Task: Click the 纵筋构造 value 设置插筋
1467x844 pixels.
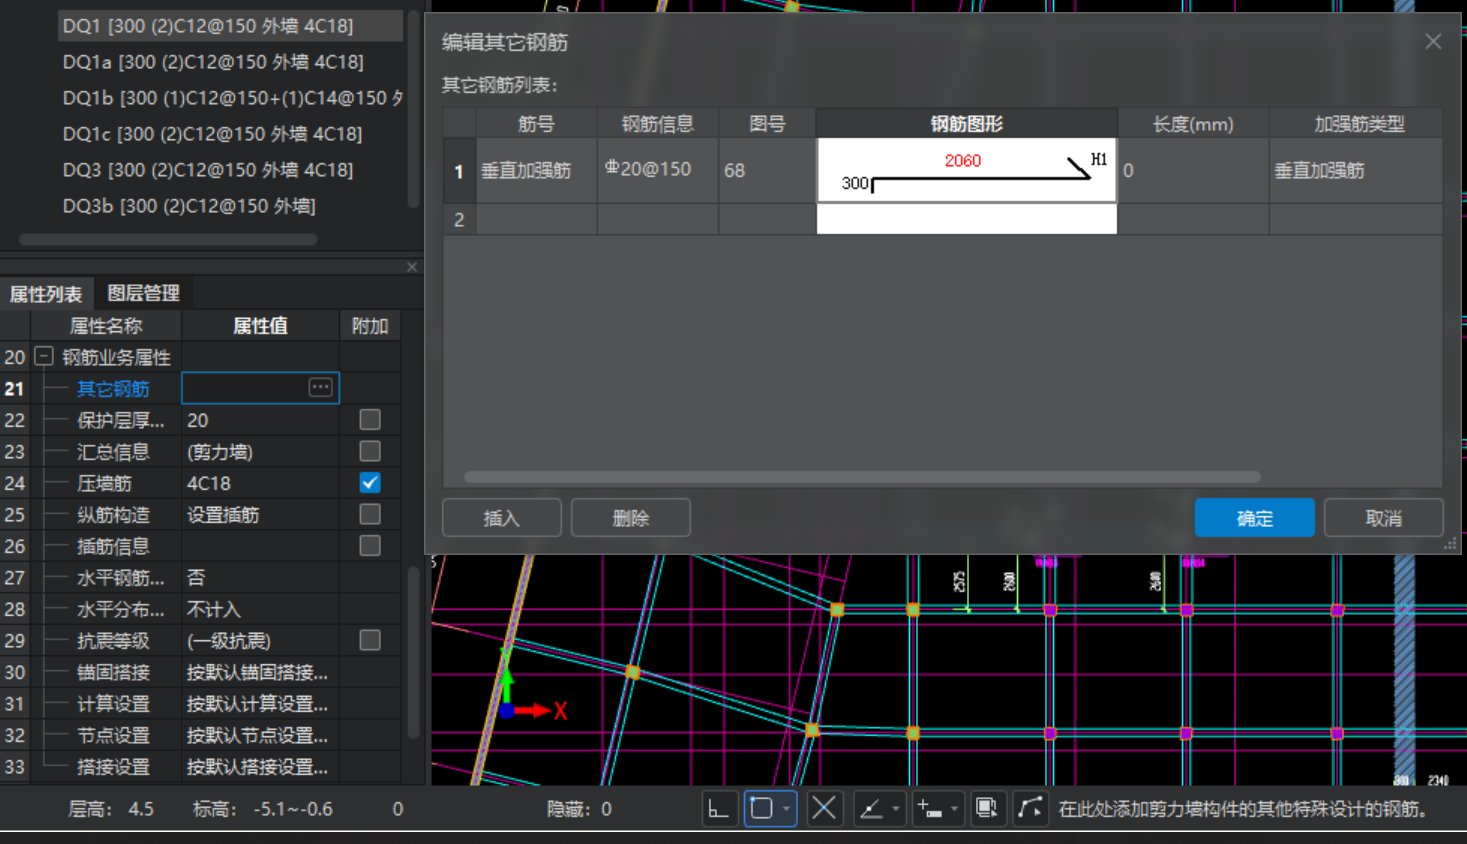Action: pyautogui.click(x=260, y=514)
